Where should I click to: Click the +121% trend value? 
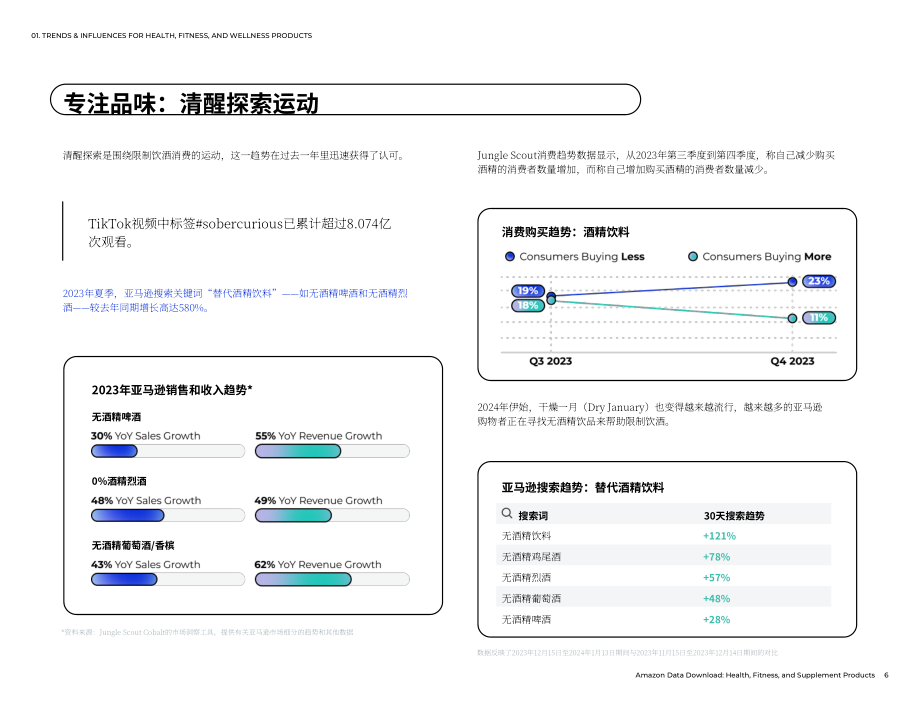(x=719, y=536)
